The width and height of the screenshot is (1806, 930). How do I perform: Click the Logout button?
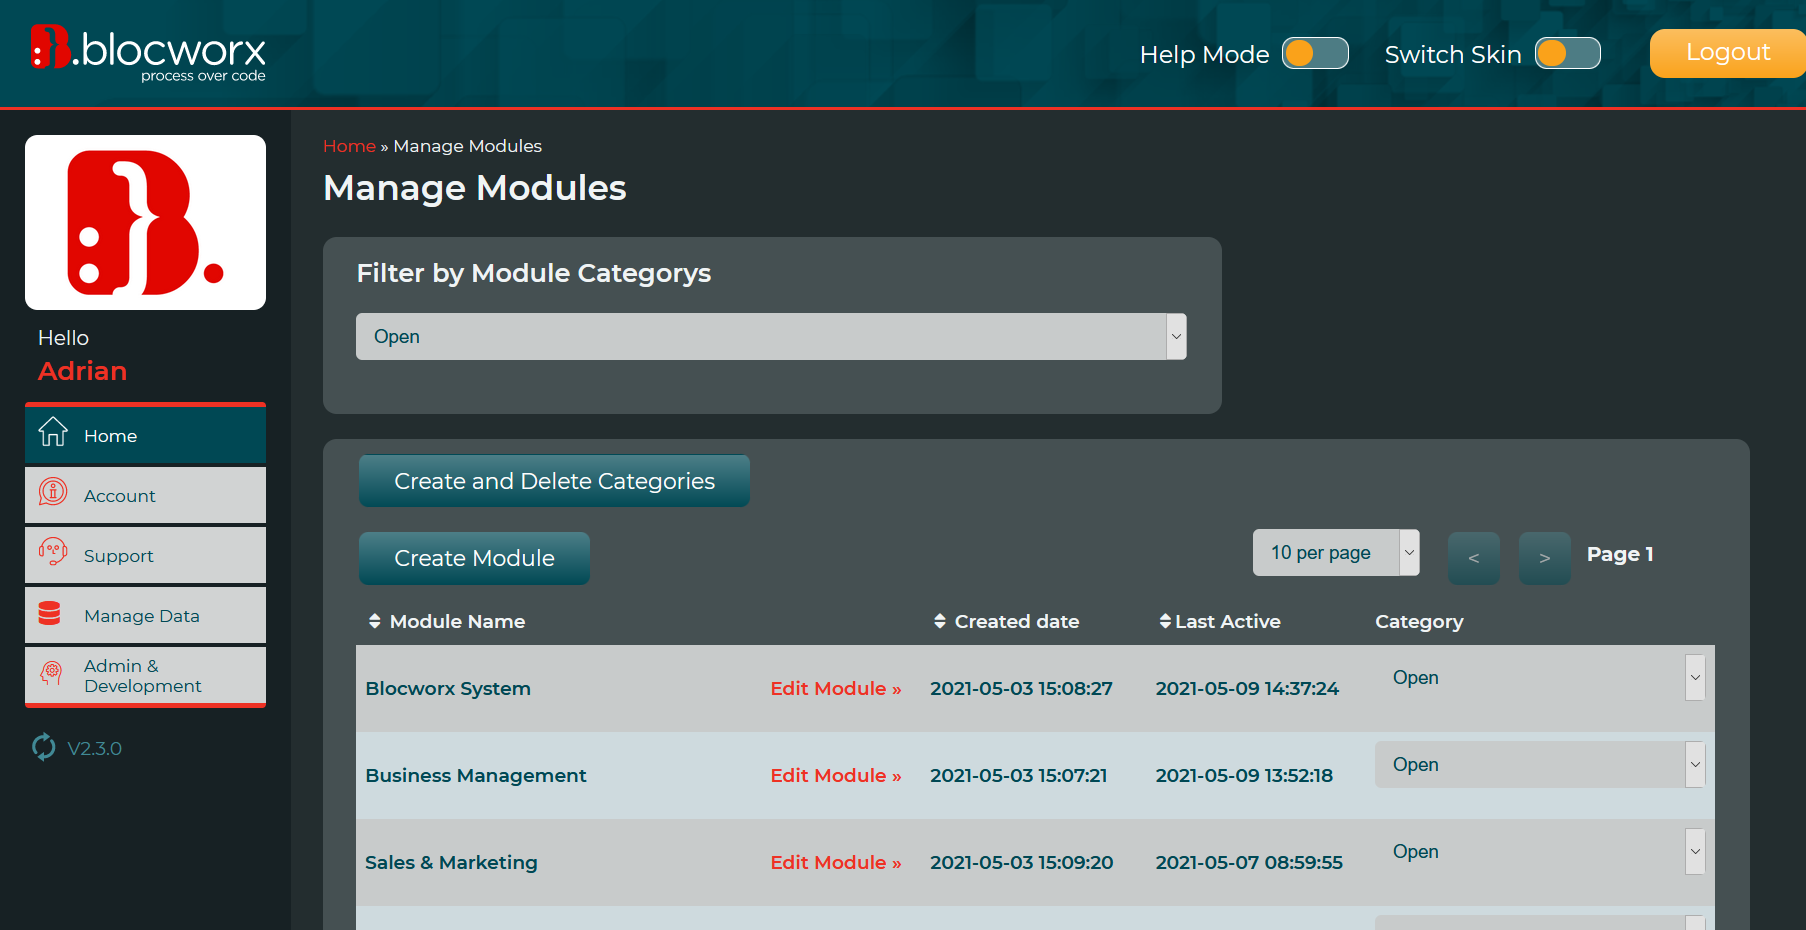(1727, 53)
